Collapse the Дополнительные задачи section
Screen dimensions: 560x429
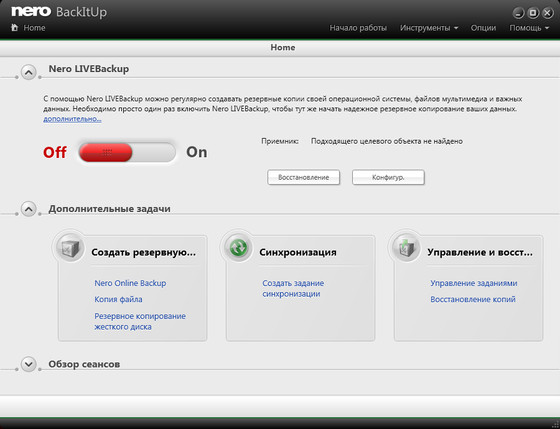[29, 209]
